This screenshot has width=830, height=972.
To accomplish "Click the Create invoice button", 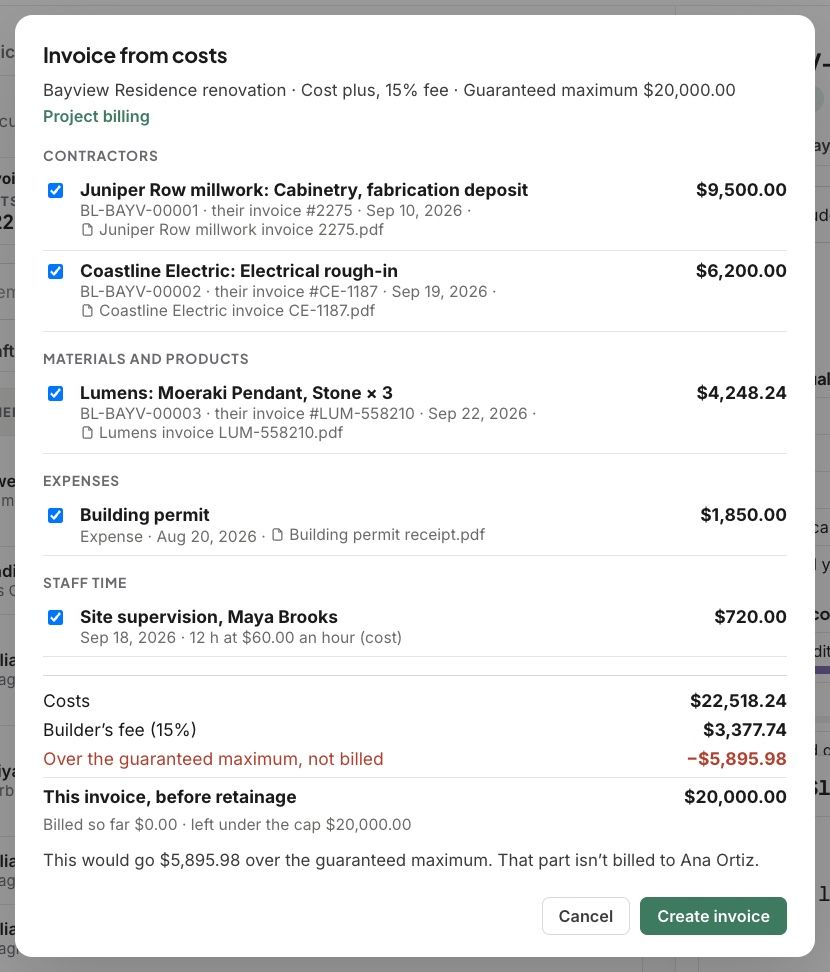I will coord(713,916).
